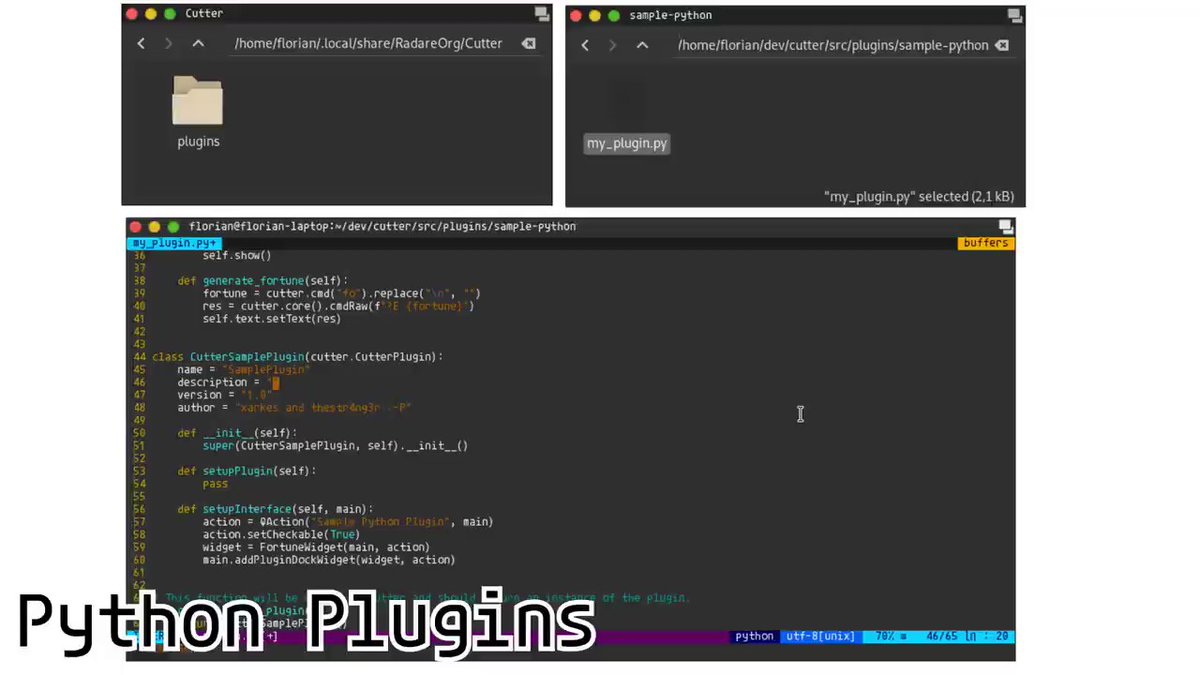Click the main.addPluginDockWidget line
The width and height of the screenshot is (1200, 675).
[329, 560]
